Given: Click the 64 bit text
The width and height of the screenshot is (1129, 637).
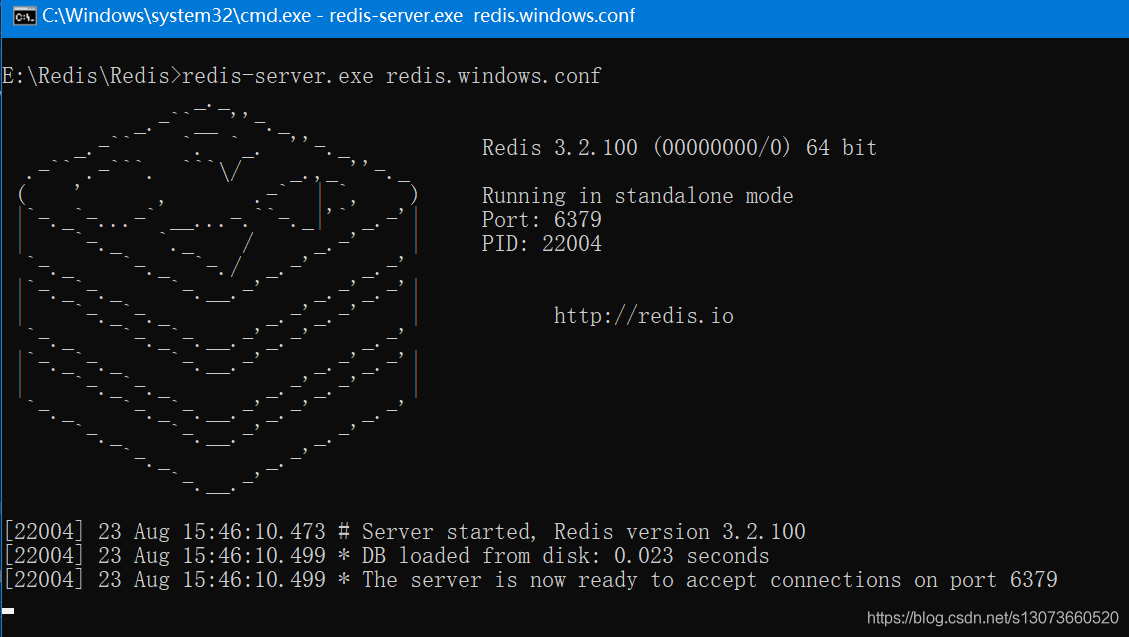Looking at the screenshot, I should 841,148.
